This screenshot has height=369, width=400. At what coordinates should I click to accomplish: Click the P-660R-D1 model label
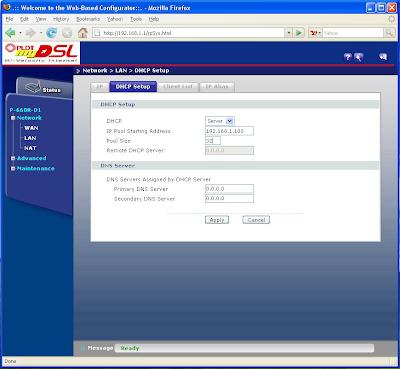point(25,110)
